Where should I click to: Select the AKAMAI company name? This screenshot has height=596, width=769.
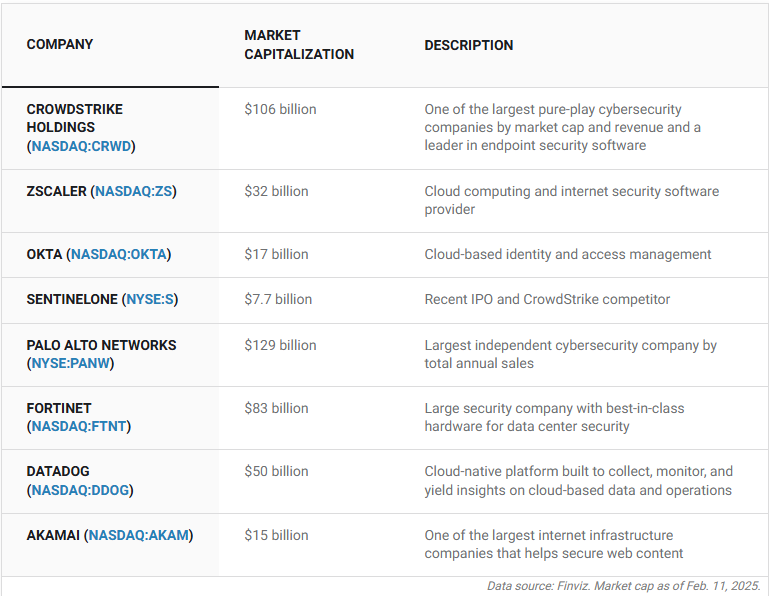tap(53, 535)
